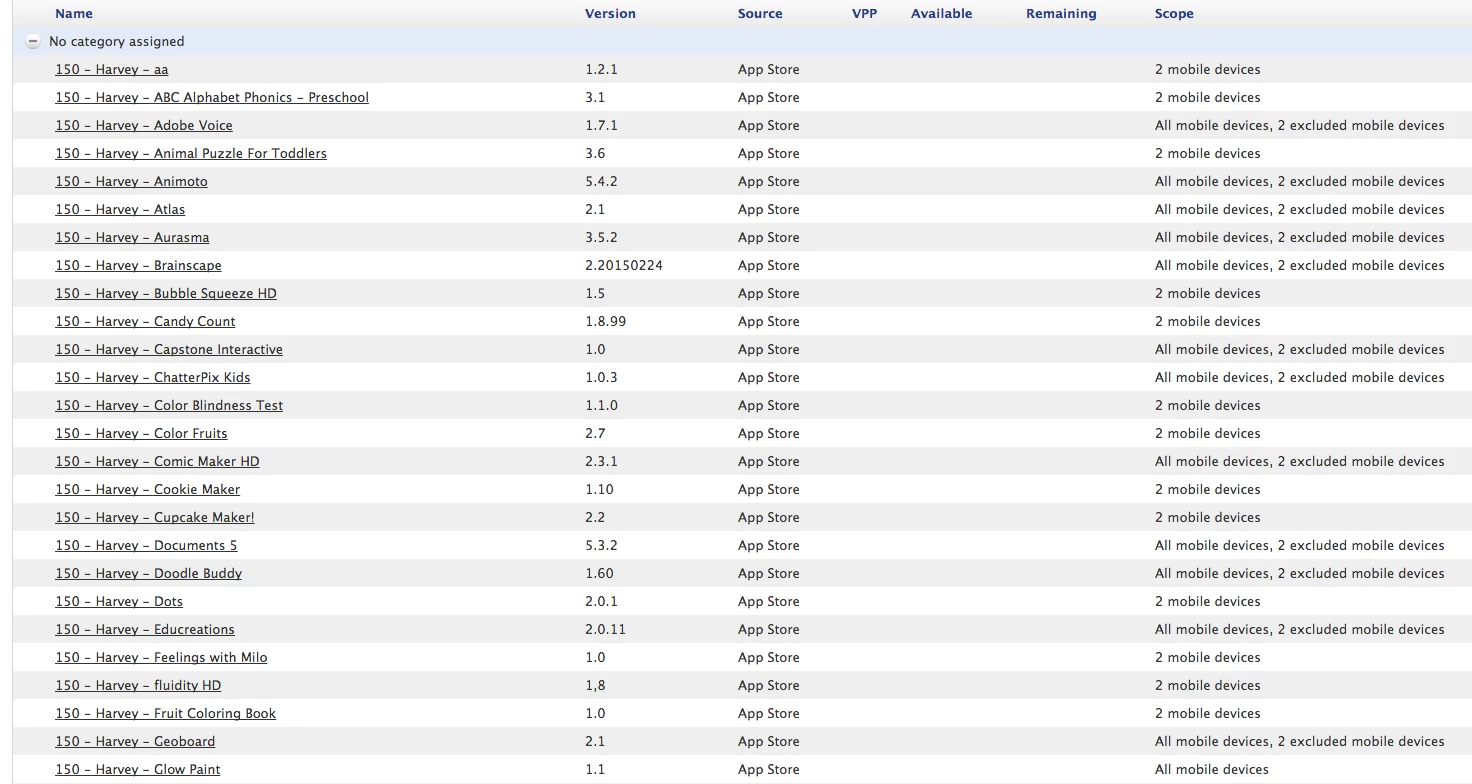
Task: Click version 1.60 in Doodle Buddy row
Action: 599,574
